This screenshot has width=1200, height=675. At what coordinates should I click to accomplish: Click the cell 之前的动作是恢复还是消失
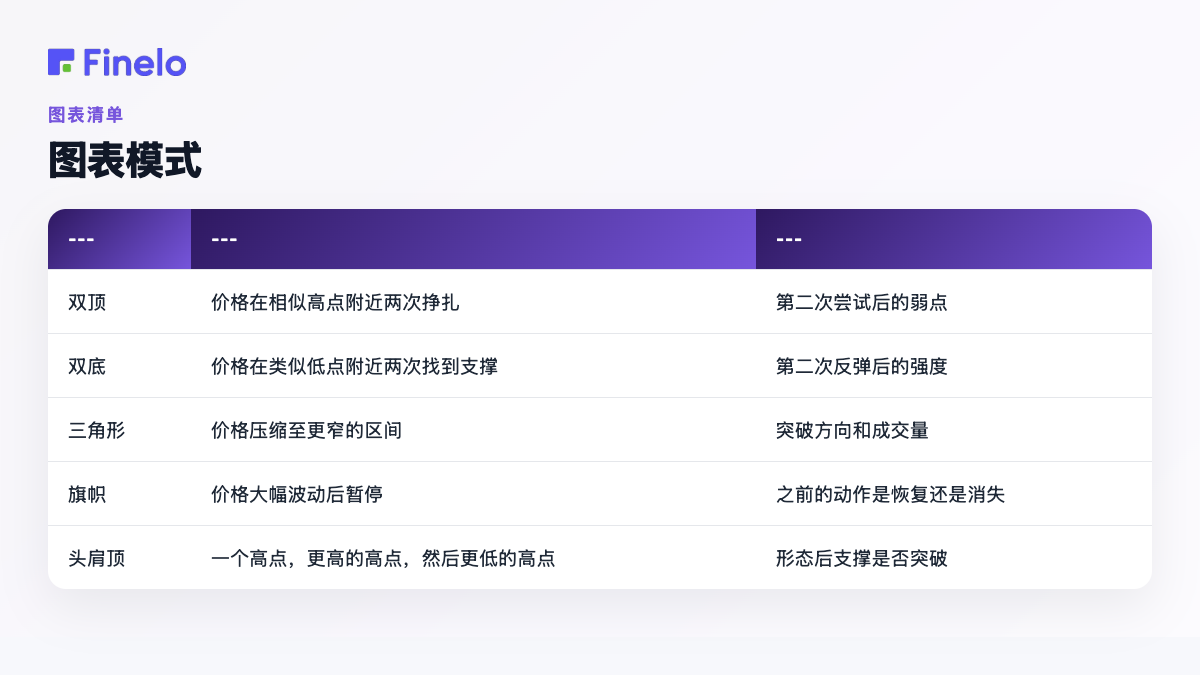click(890, 494)
